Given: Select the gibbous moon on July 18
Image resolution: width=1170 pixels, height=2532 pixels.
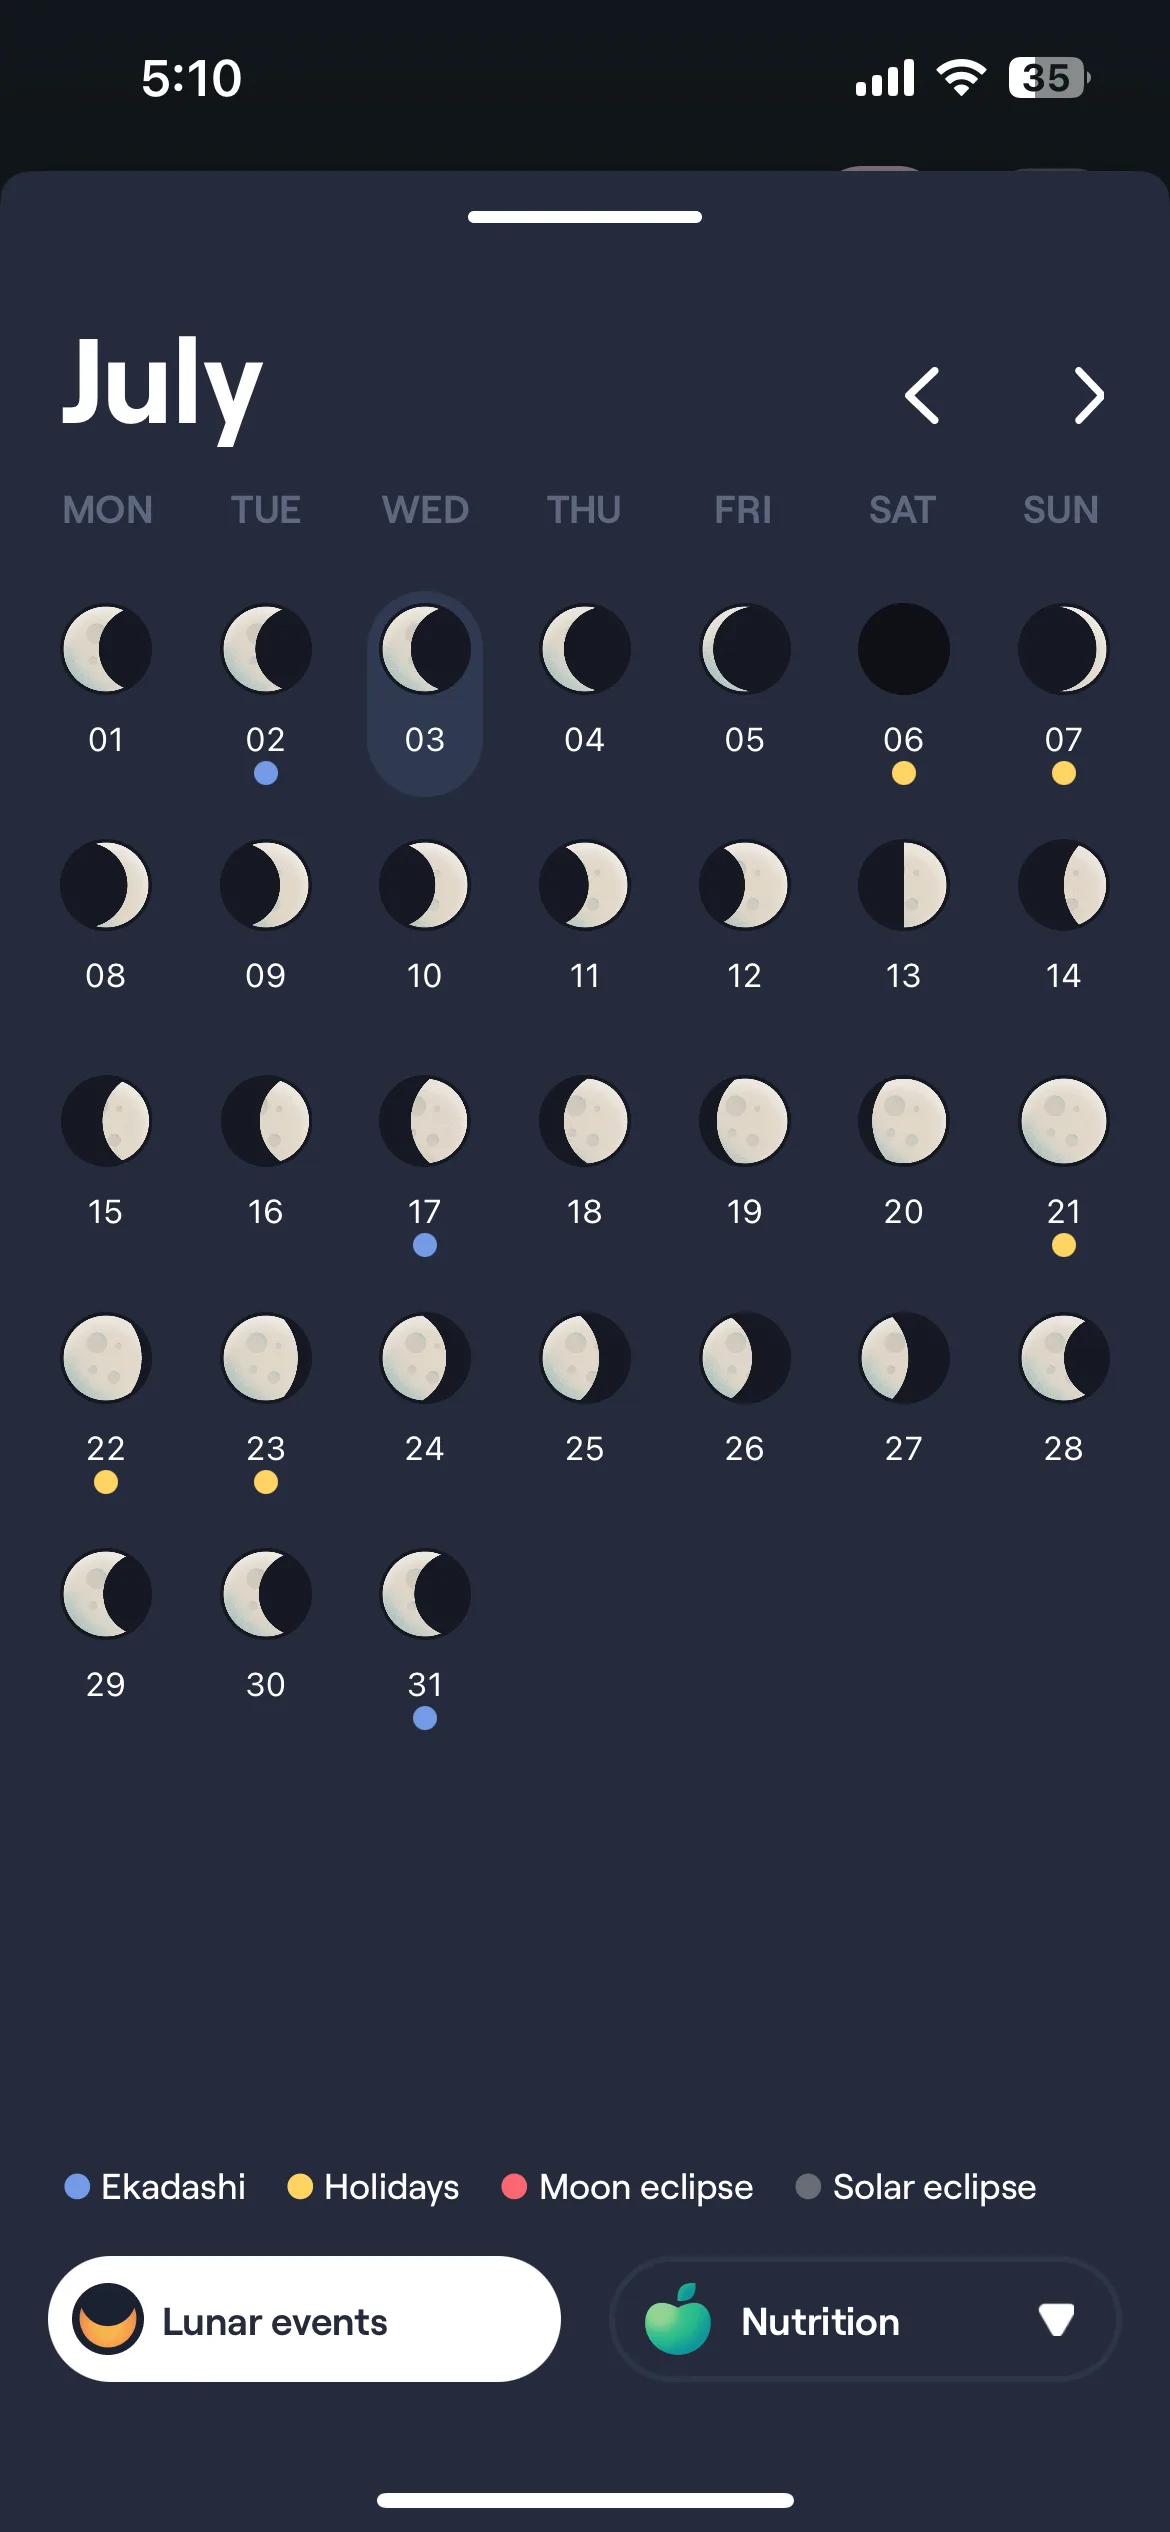Looking at the screenshot, I should click(x=584, y=1121).
